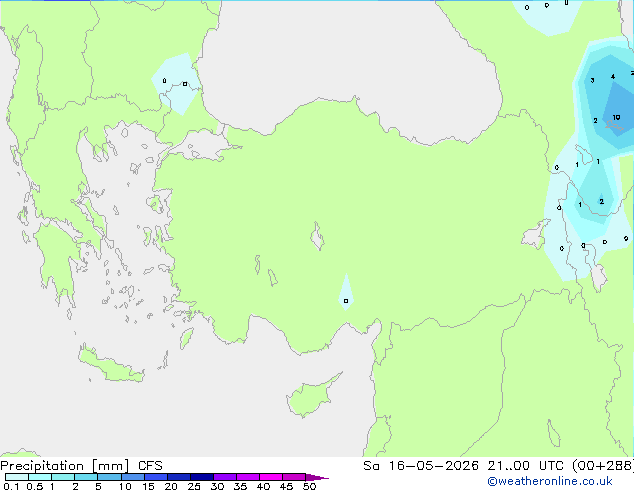Screen dimensions: 634x490
Task: Click the 'Precipitation [mm] CFS' title text
Action: [81, 466]
